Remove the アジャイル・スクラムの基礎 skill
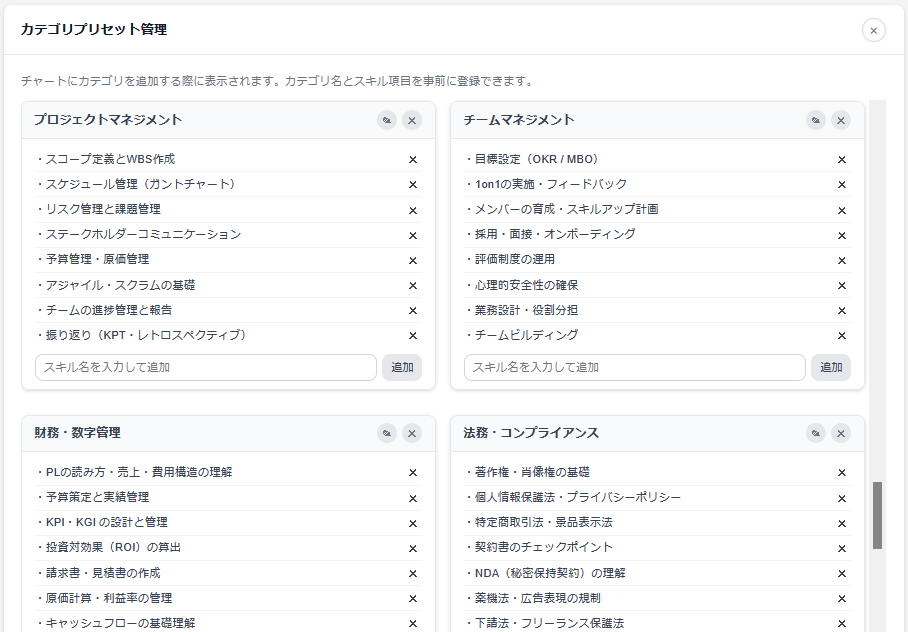This screenshot has height=632, width=908. point(413,286)
